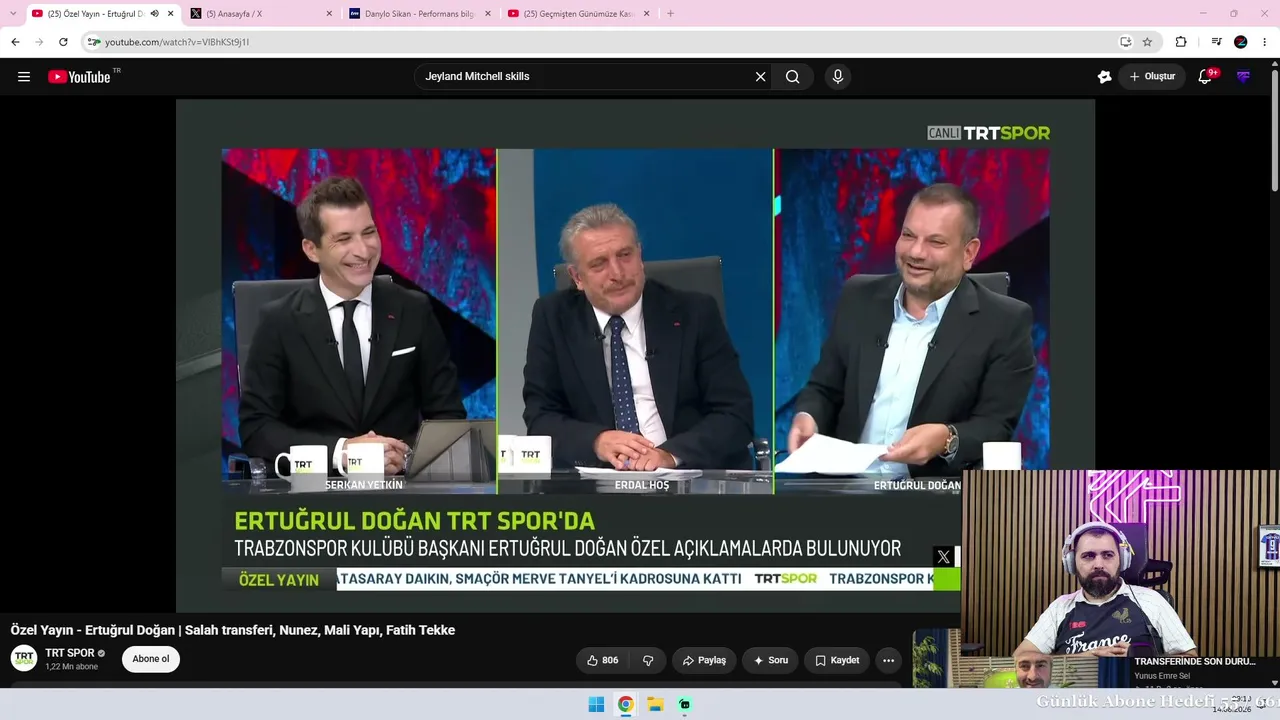Open the YouTube guide hamburger menu
Viewport: 1280px width, 720px height.
(24, 77)
